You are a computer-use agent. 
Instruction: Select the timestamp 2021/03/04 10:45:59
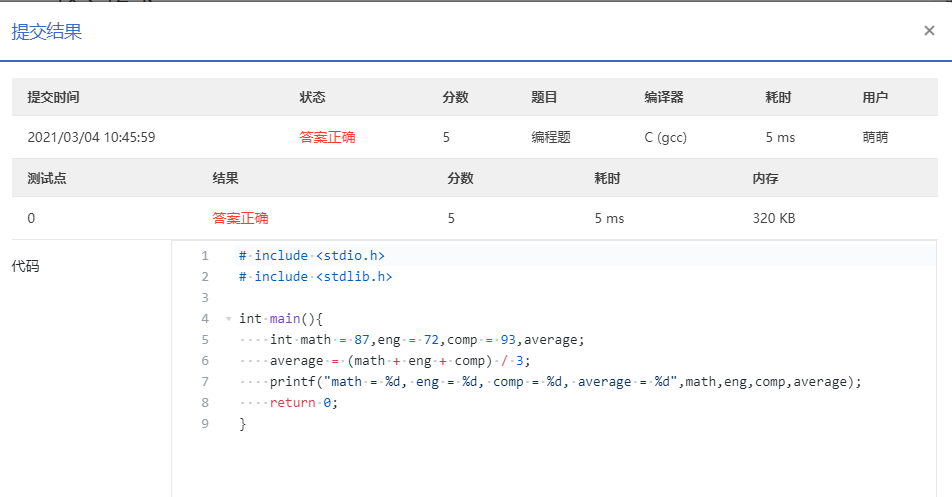[91, 137]
